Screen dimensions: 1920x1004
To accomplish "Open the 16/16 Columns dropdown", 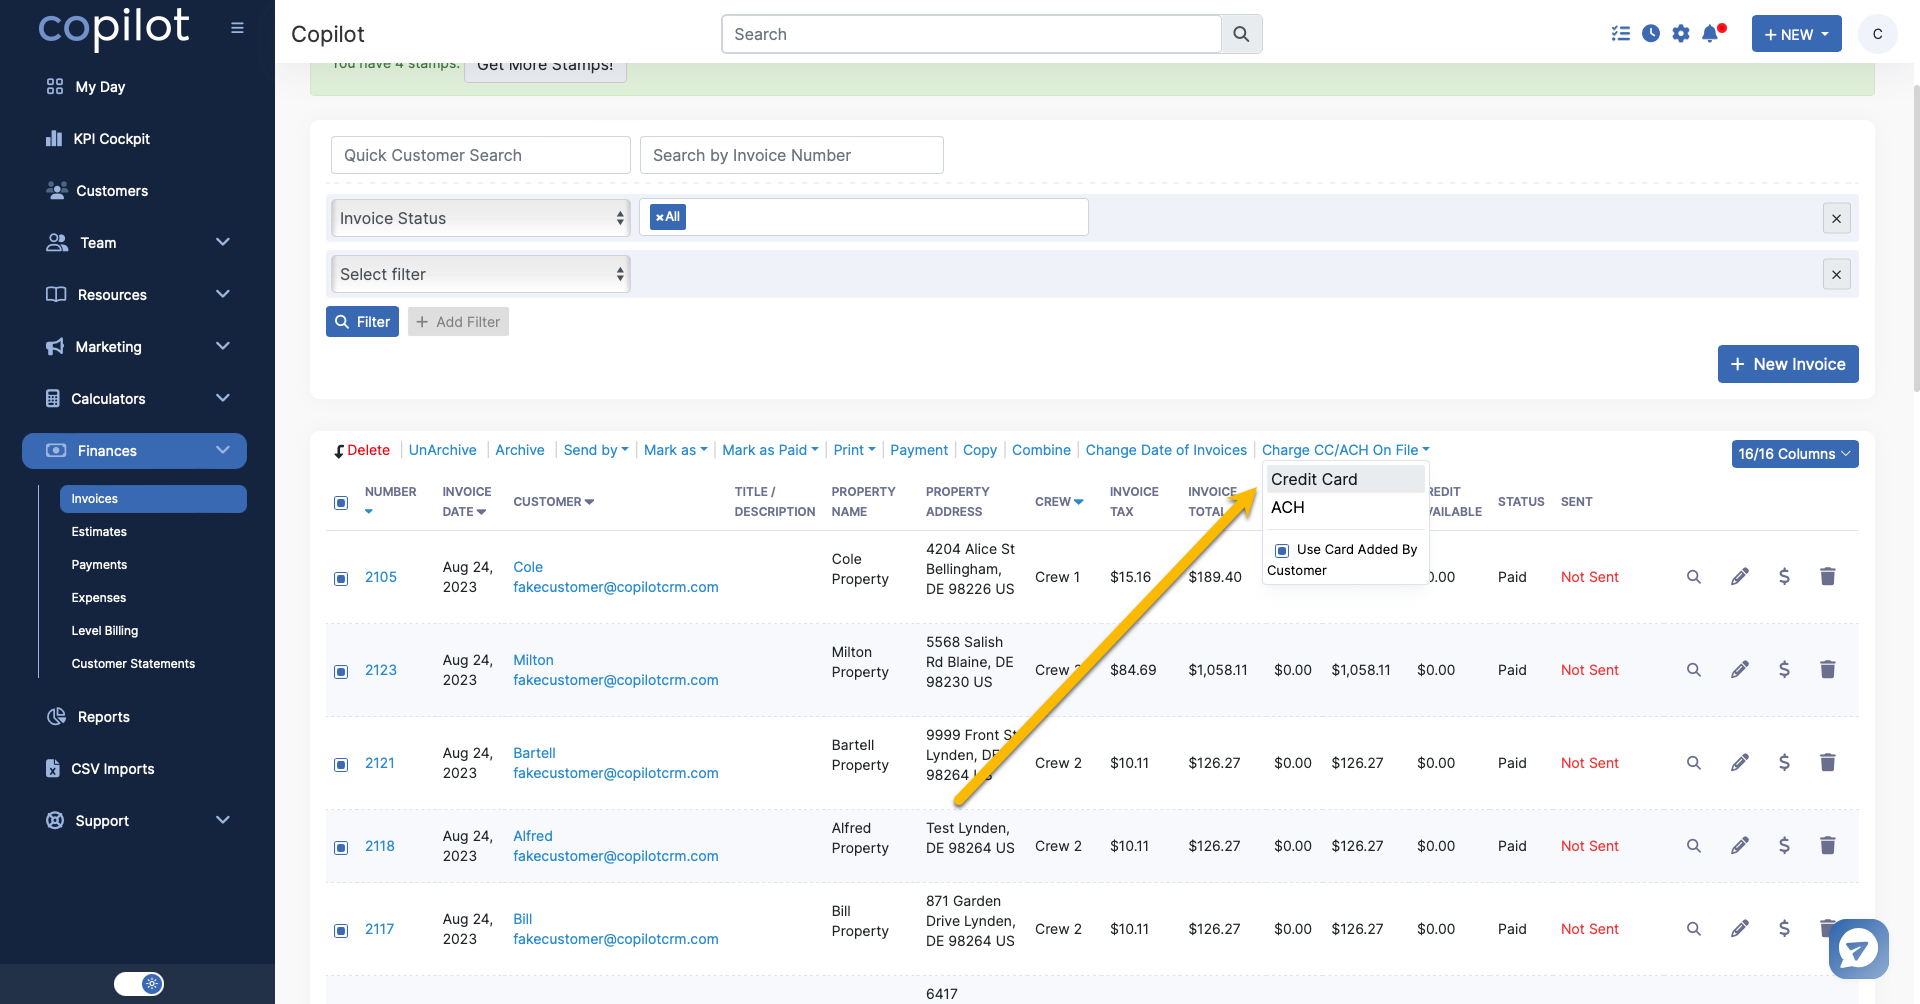I will pyautogui.click(x=1795, y=454).
